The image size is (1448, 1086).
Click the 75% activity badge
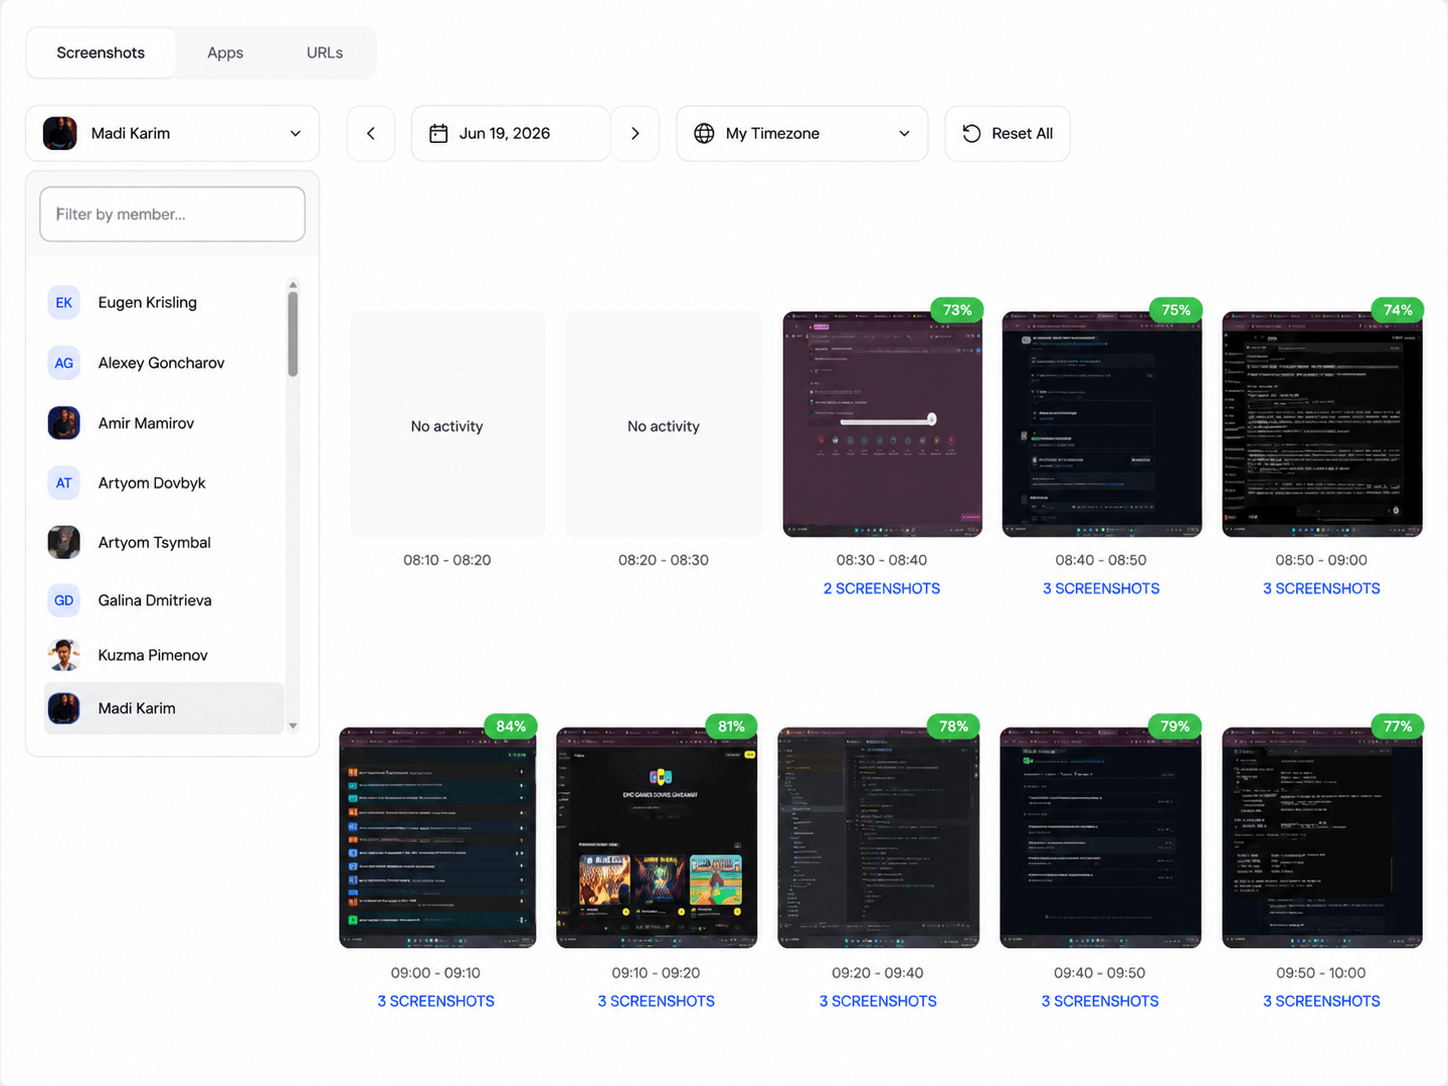[x=1176, y=310]
